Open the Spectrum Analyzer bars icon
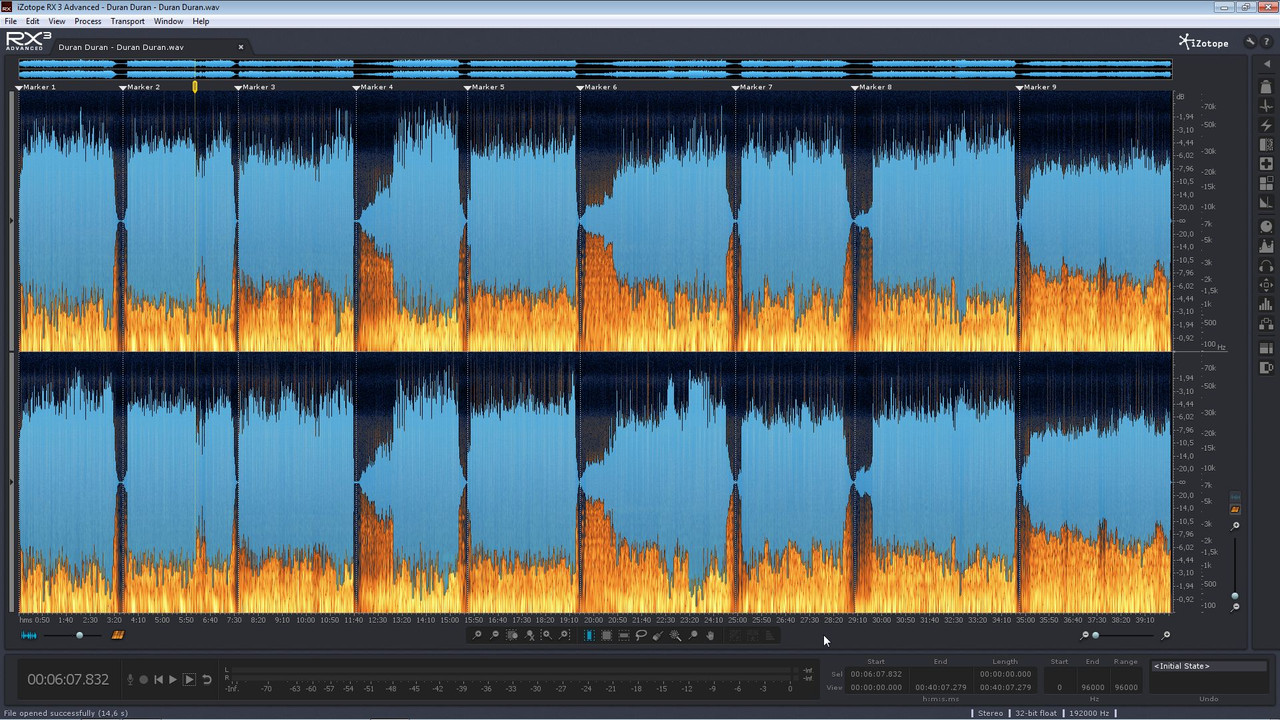This screenshot has height=720, width=1280. [1266, 305]
